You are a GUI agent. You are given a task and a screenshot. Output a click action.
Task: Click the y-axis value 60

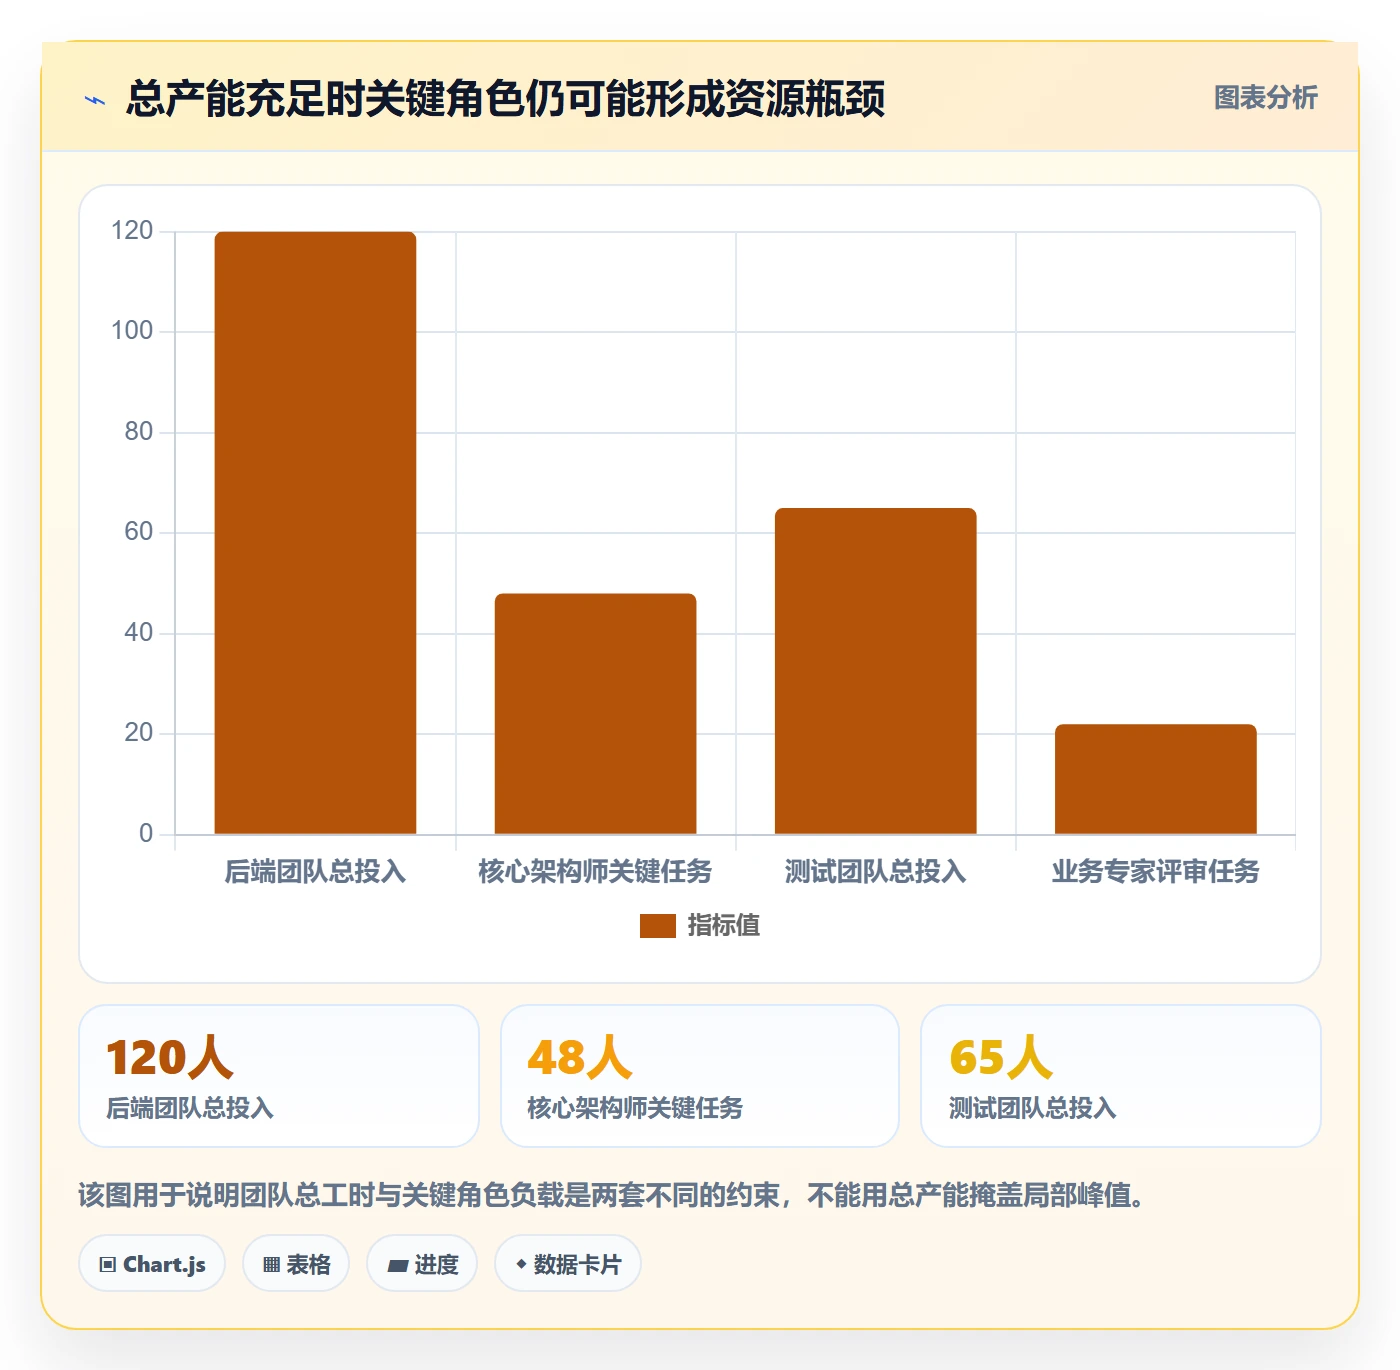click(139, 532)
